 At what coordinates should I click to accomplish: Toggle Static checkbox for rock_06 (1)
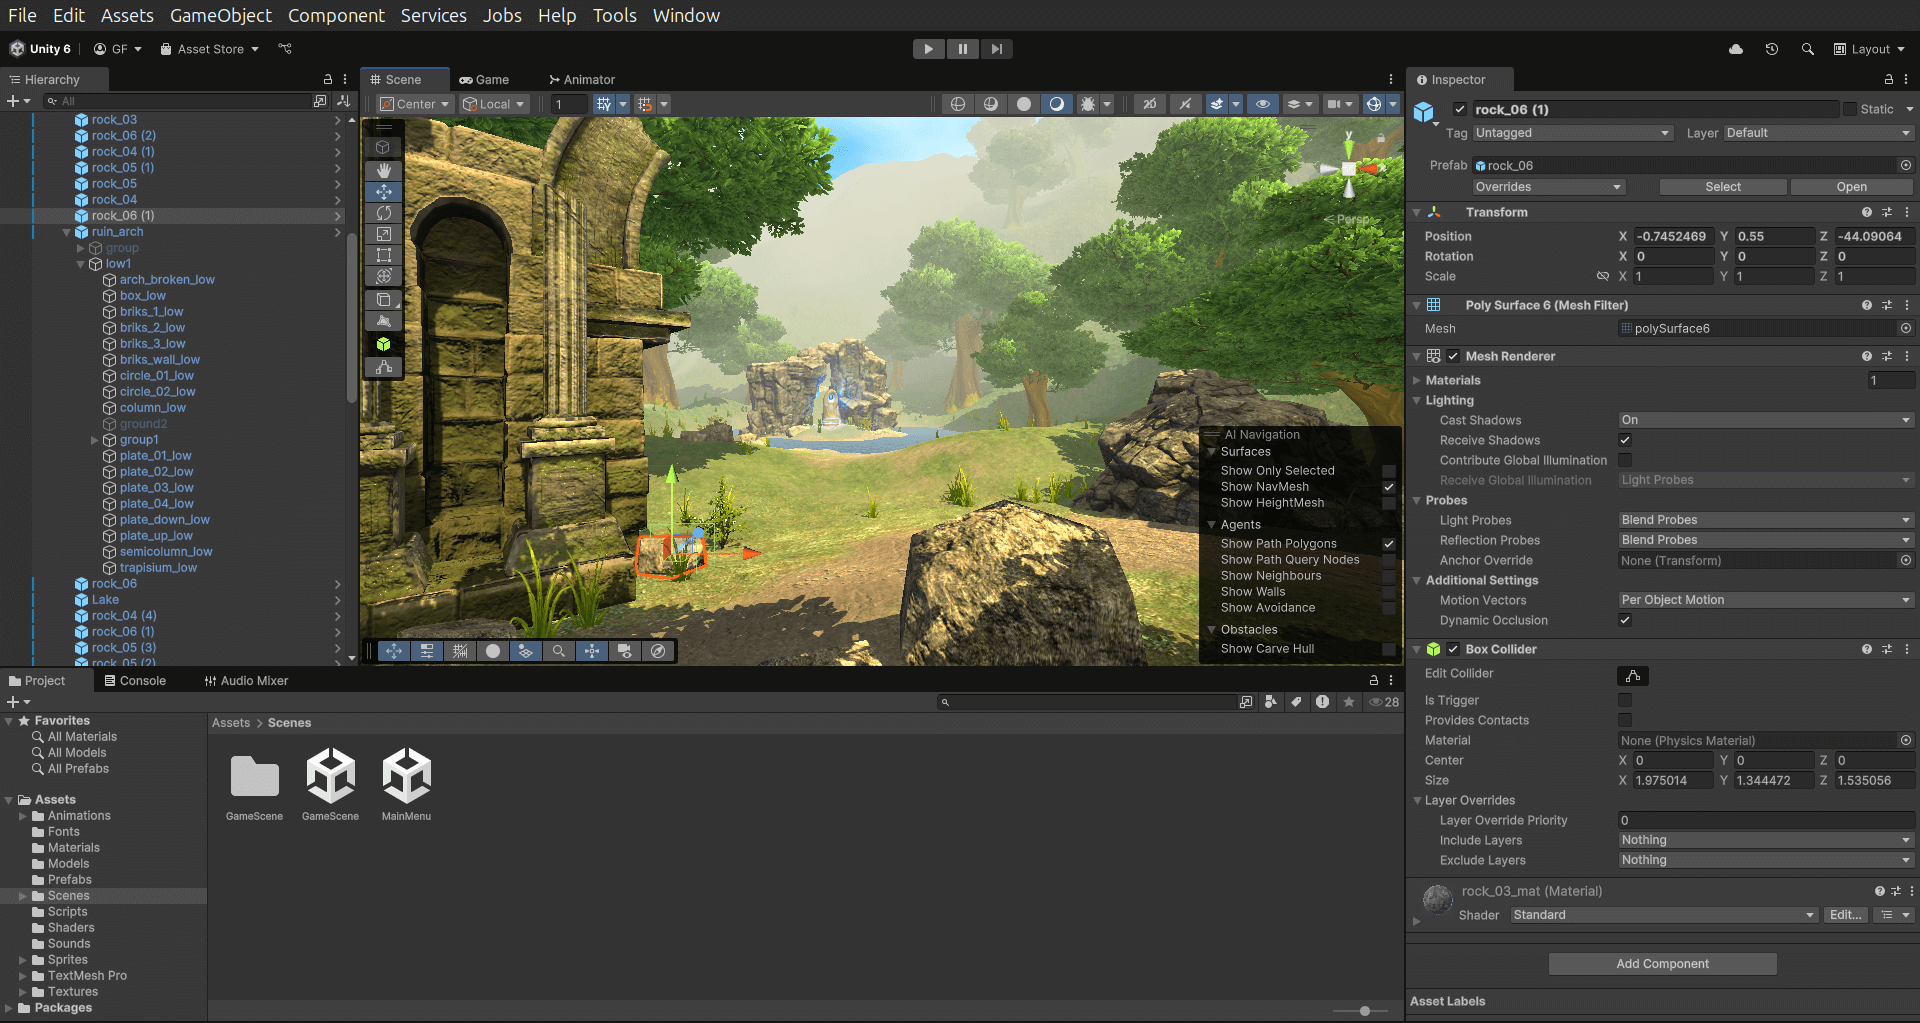tap(1850, 109)
